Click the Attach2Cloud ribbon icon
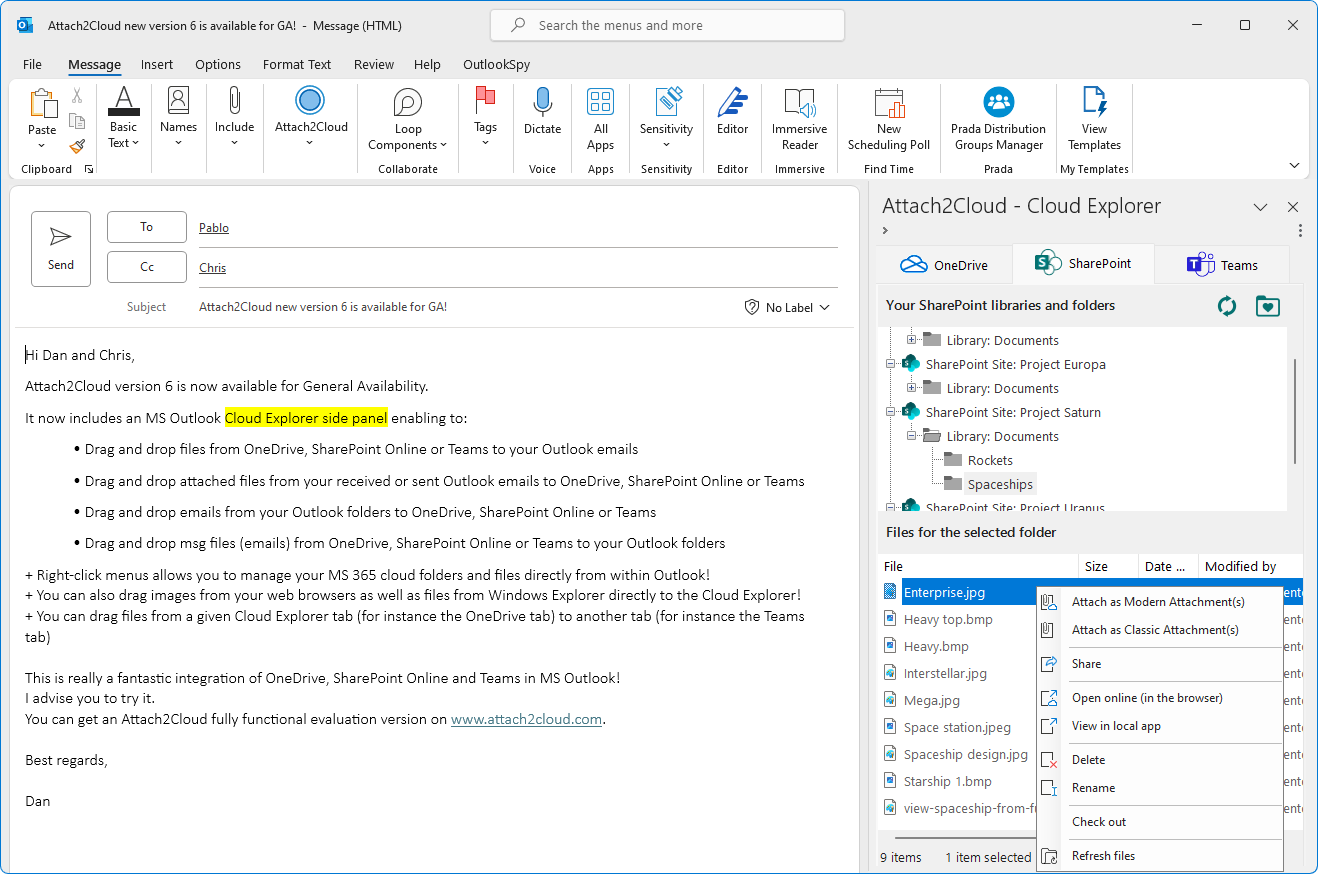Viewport: 1318px width, 874px height. click(310, 101)
